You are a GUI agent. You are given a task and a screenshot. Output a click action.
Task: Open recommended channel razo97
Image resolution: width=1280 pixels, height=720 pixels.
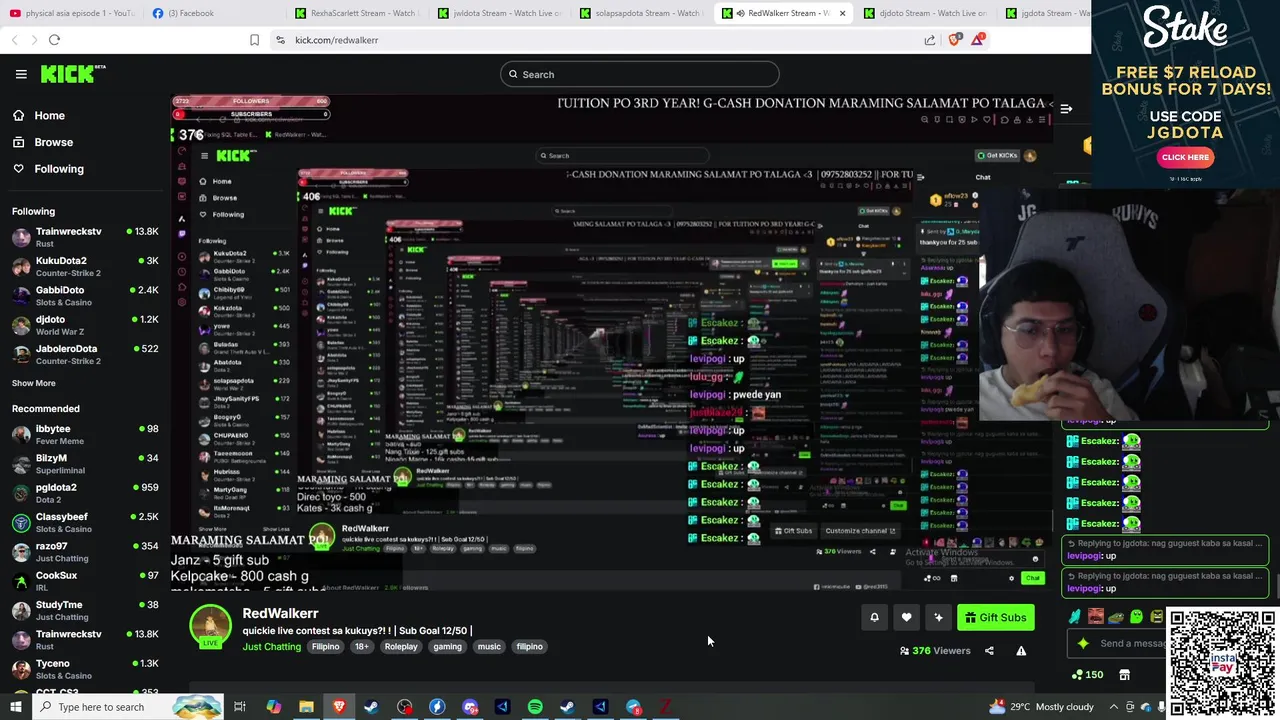(x=85, y=552)
